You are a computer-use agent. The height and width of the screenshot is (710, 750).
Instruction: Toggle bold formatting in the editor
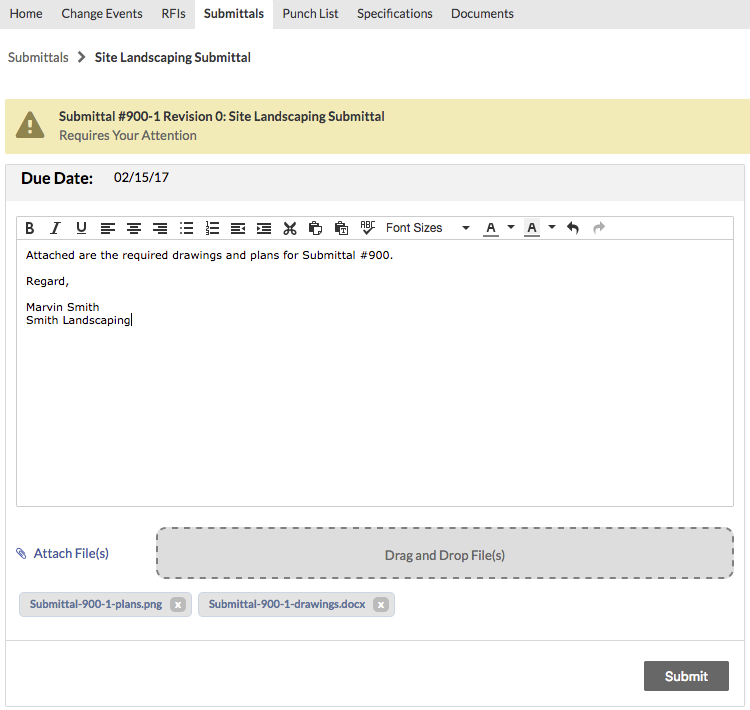click(x=30, y=228)
